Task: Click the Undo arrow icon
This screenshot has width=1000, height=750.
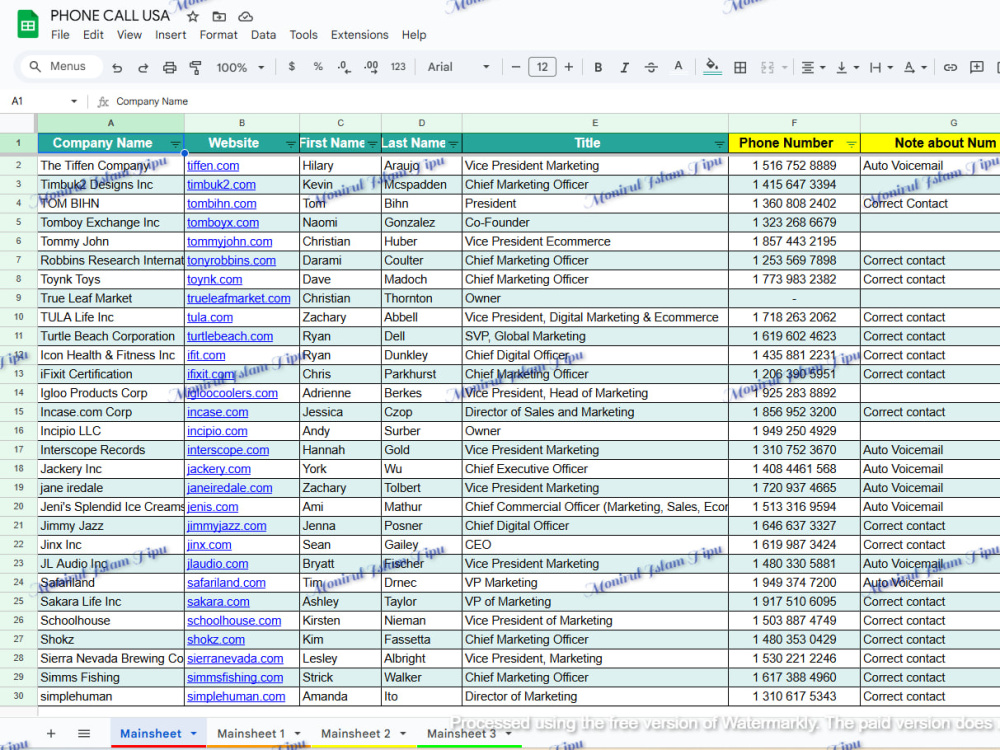Action: pyautogui.click(x=117, y=67)
